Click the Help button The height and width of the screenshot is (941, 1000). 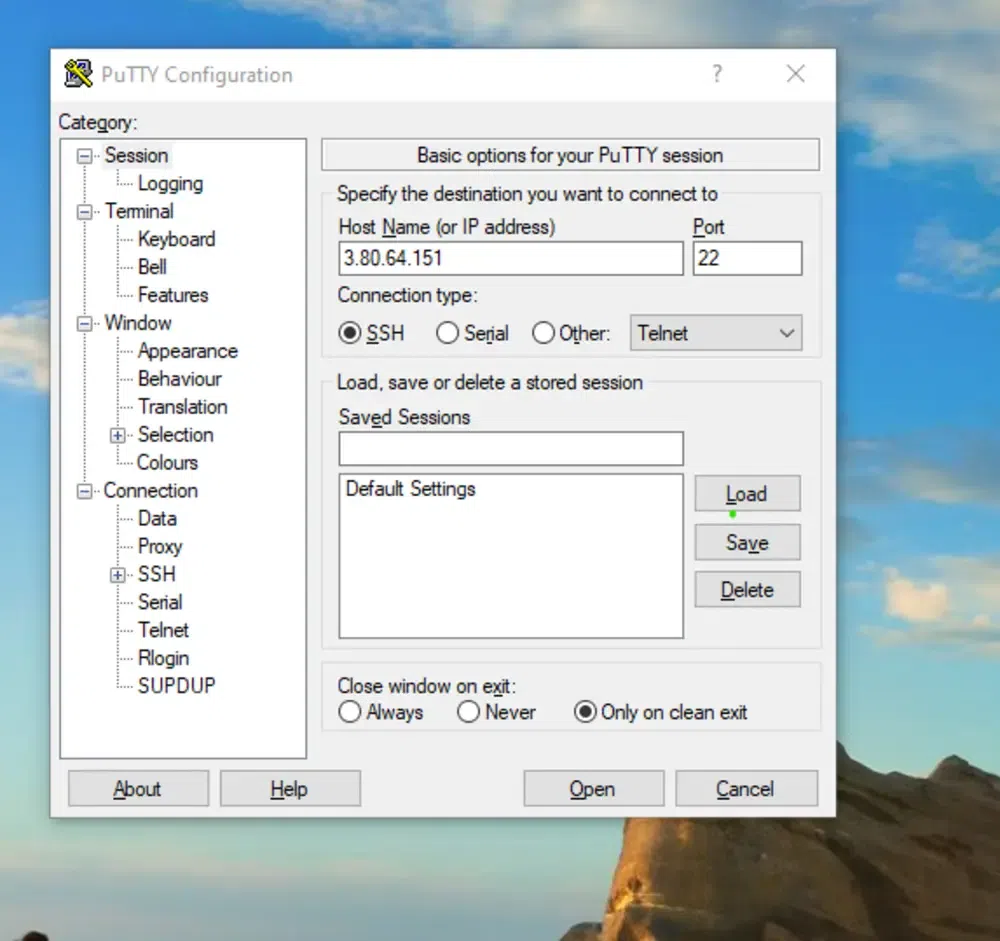tap(290, 789)
